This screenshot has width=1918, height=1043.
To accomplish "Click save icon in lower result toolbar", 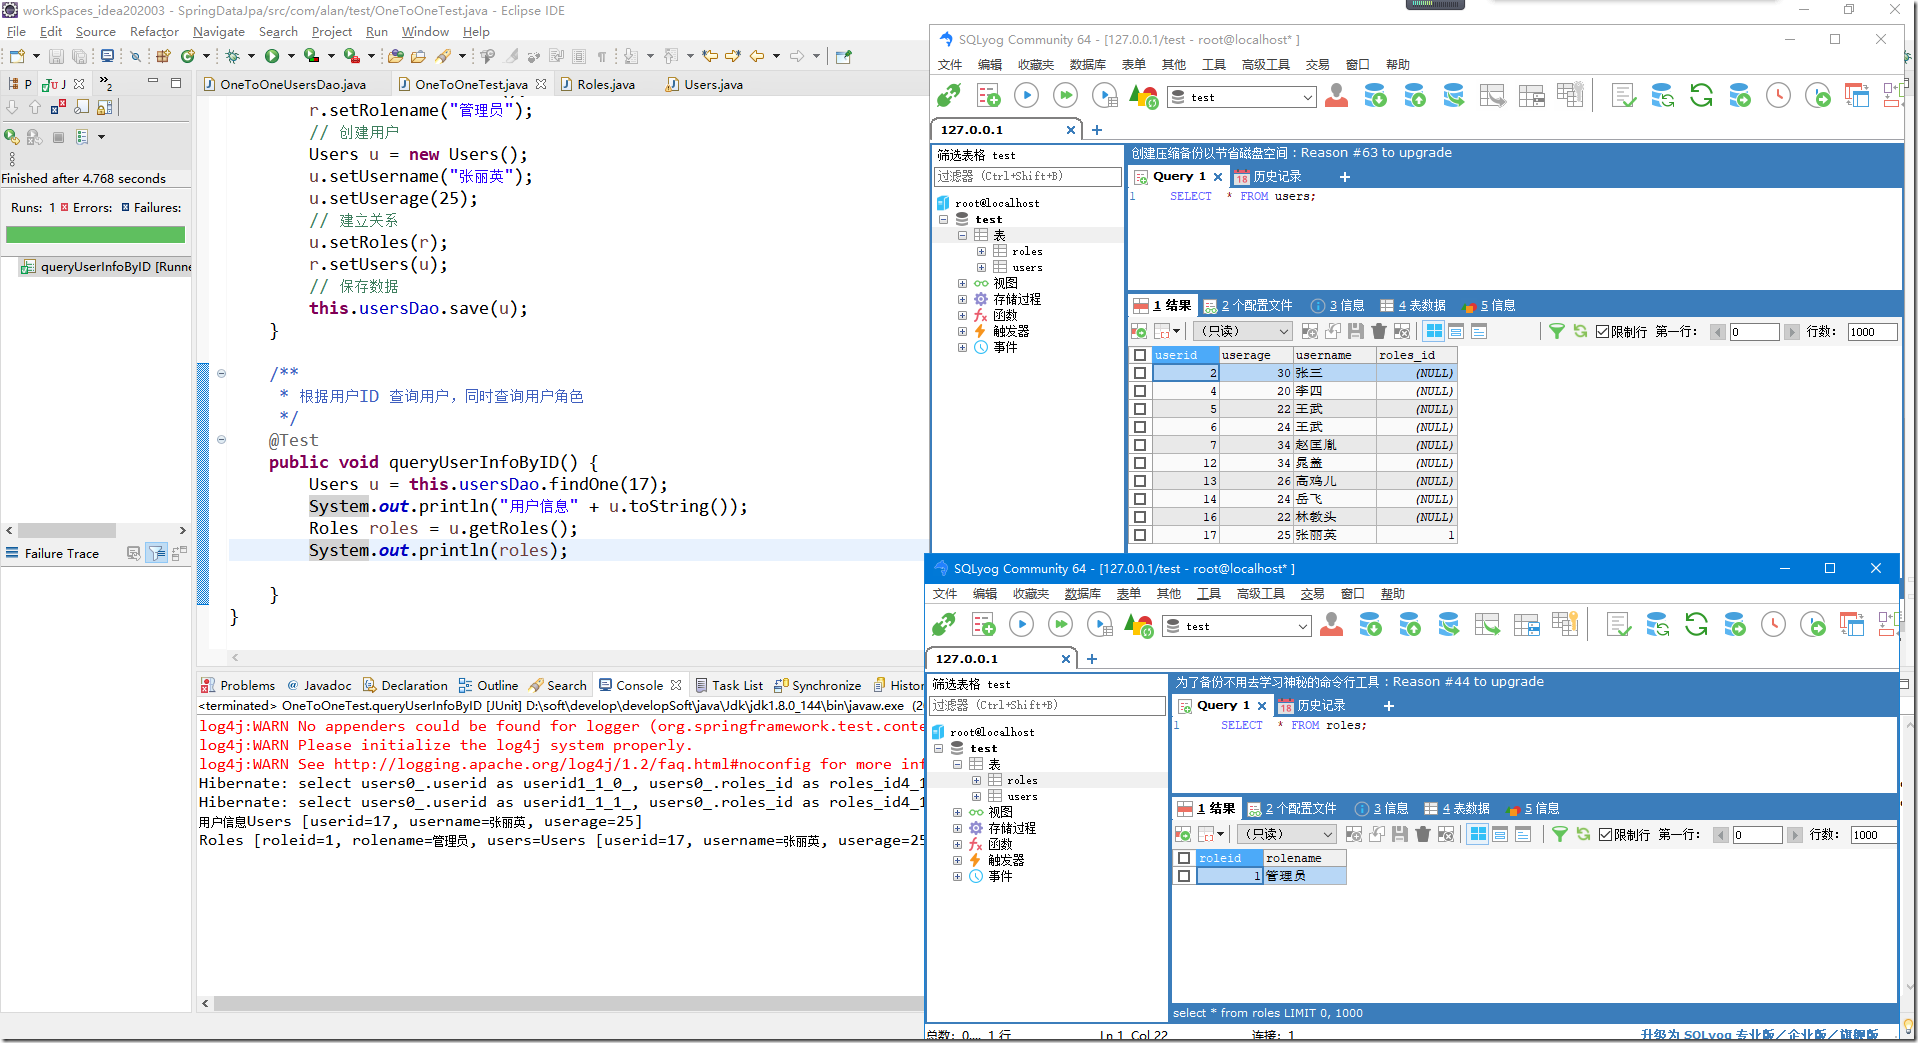I will (1400, 834).
